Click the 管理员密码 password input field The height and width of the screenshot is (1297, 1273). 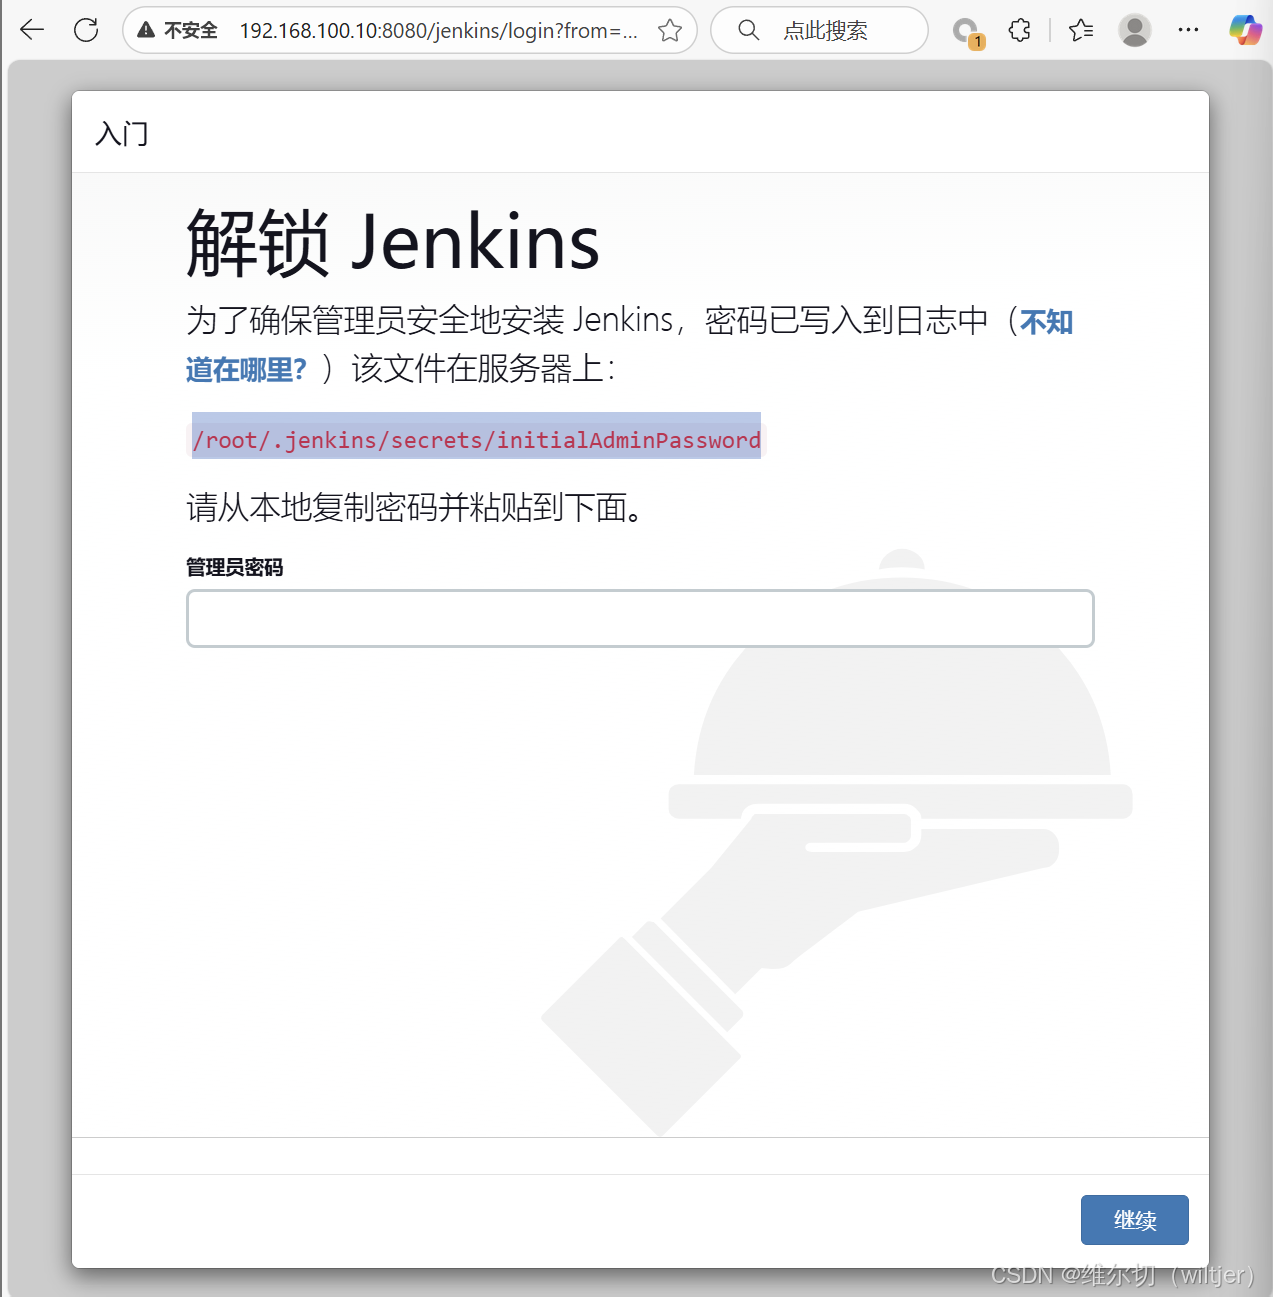point(640,618)
